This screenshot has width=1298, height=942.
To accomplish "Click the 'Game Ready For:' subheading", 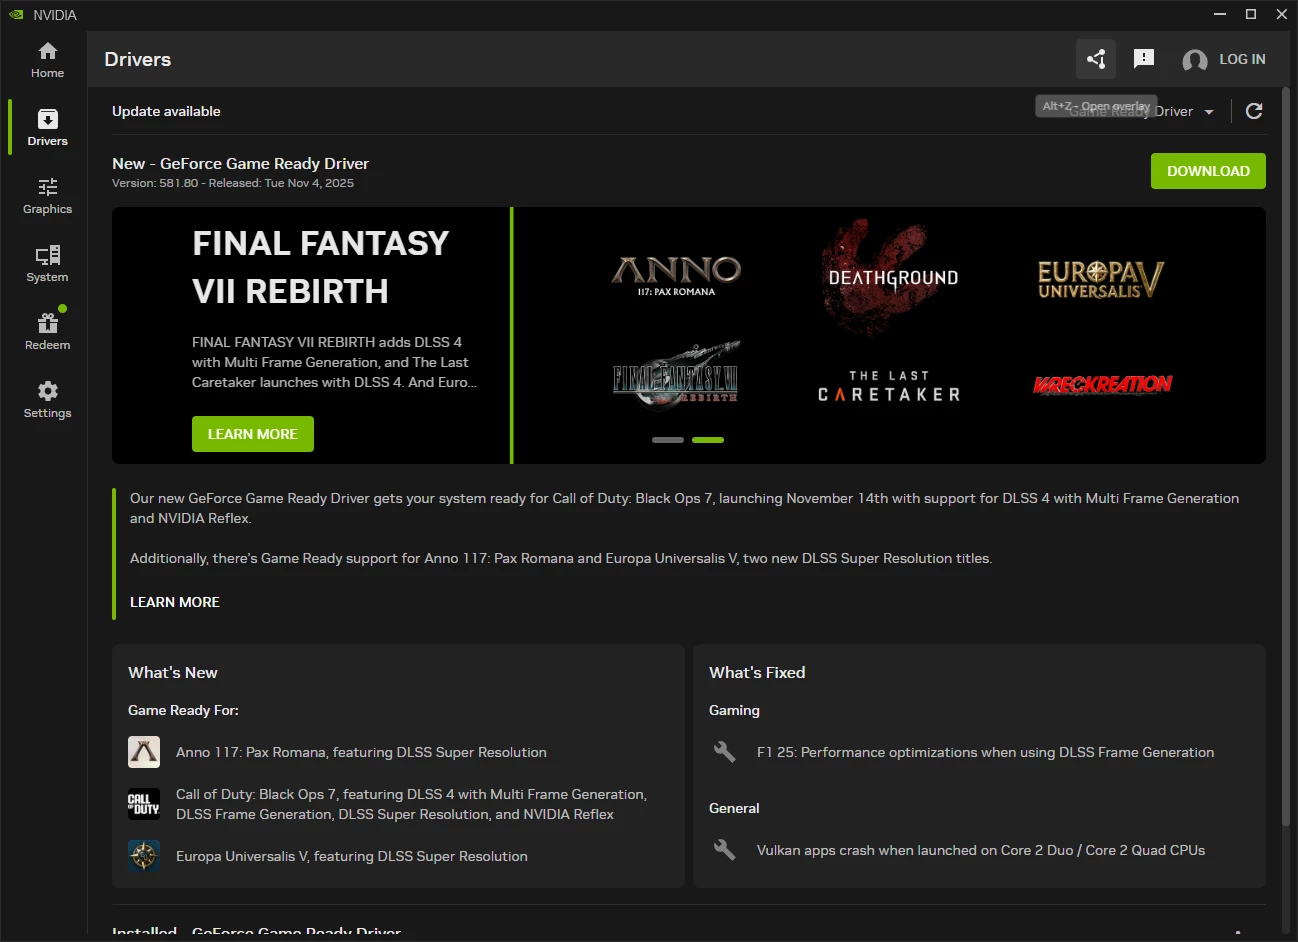I will 183,710.
